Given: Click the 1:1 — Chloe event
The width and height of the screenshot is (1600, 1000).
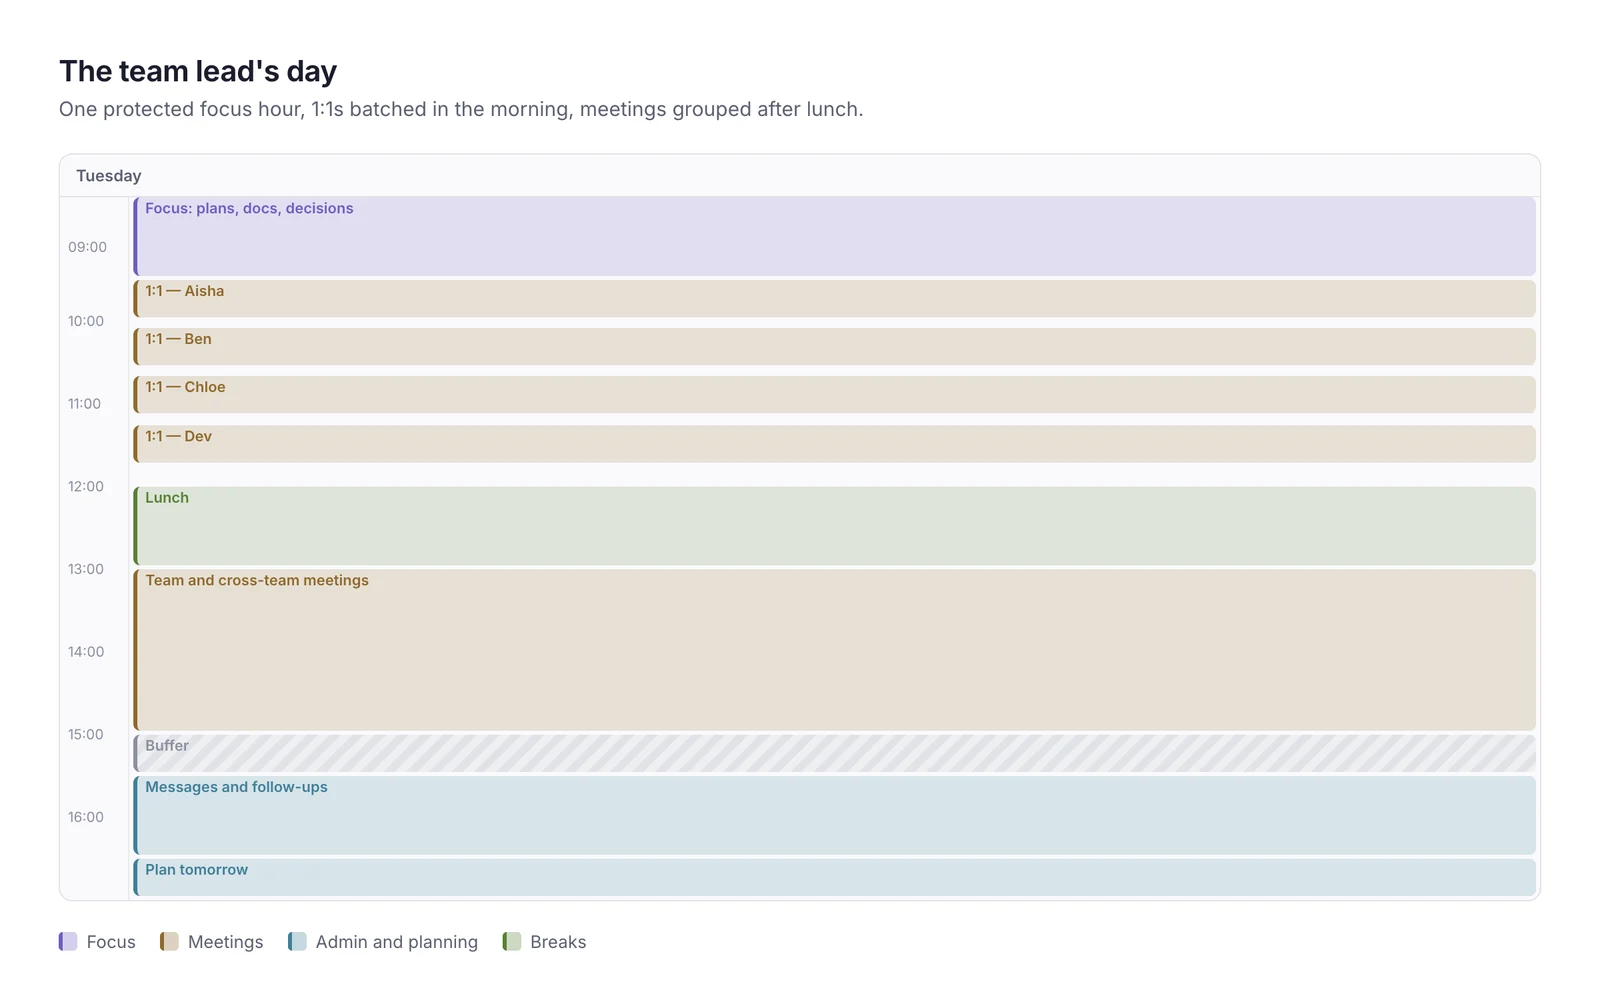Looking at the screenshot, I should click(834, 394).
